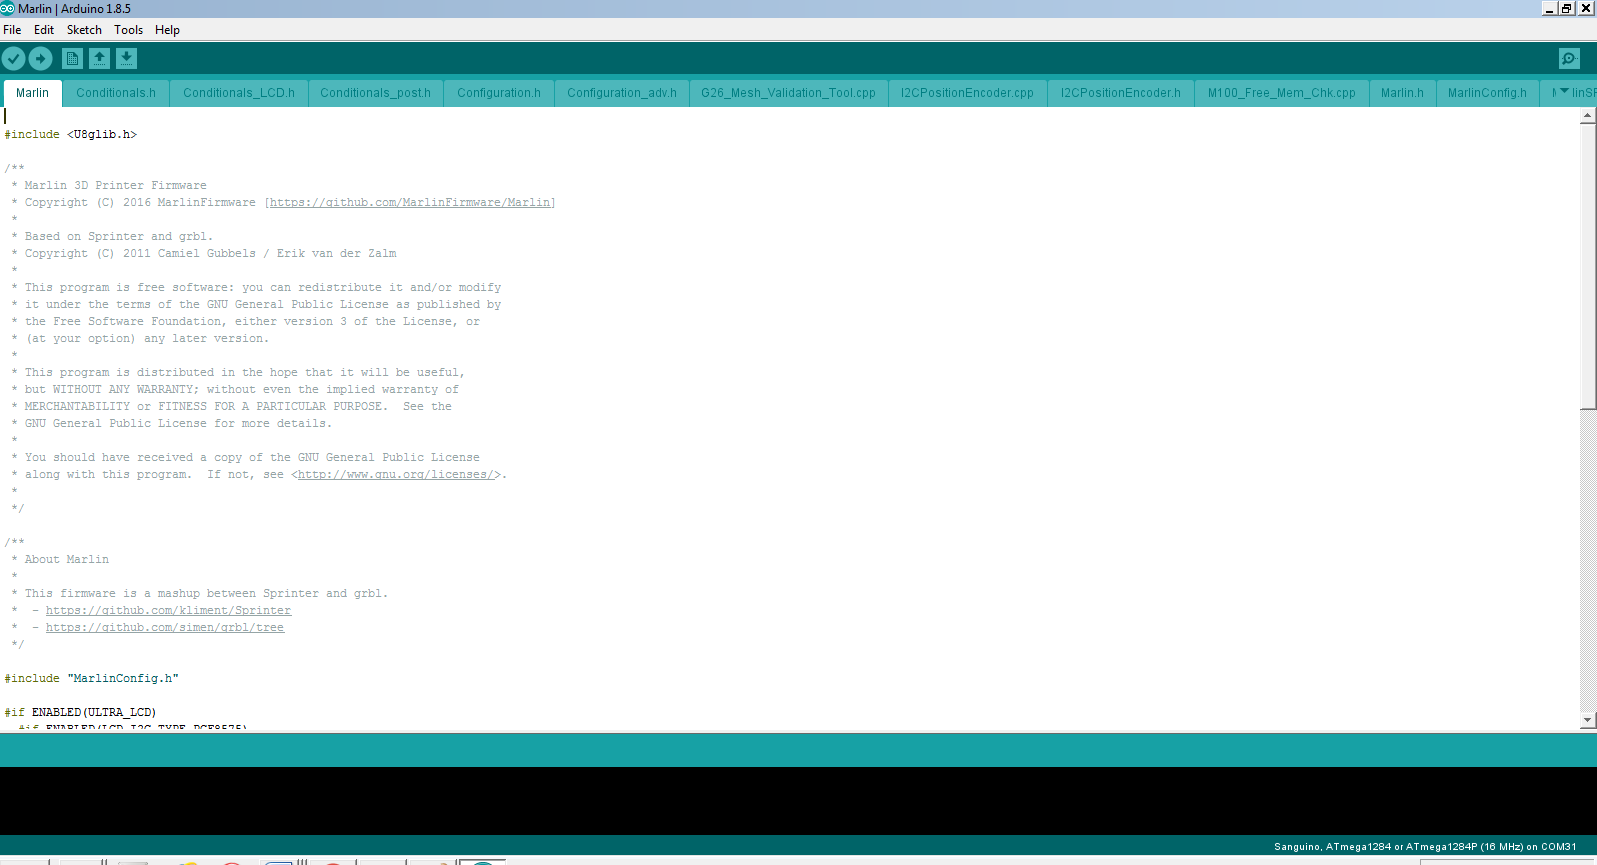
Task: Click the Arduino logo in the title bar
Action: pyautogui.click(x=7, y=8)
